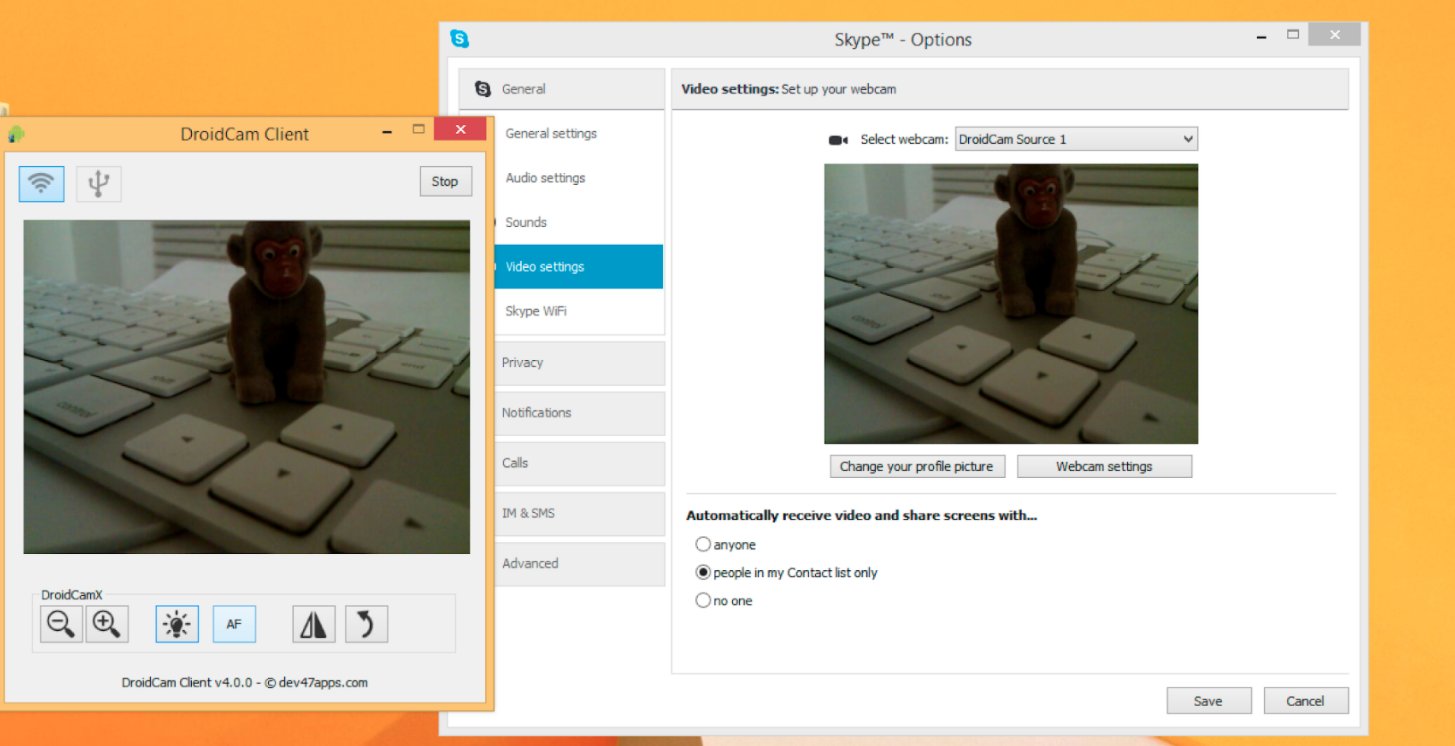The width and height of the screenshot is (1455, 746).
Task: Trigger autofocus with the AF icon
Action: (x=234, y=623)
